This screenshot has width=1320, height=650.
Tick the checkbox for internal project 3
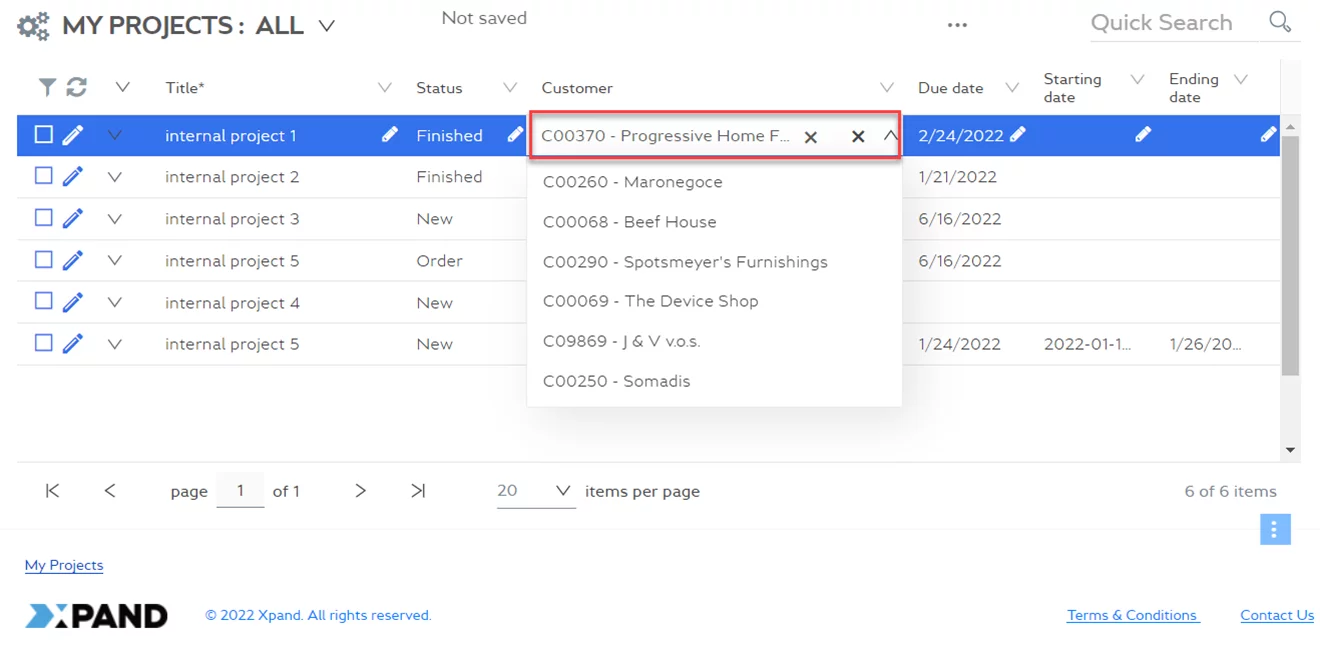(x=44, y=218)
